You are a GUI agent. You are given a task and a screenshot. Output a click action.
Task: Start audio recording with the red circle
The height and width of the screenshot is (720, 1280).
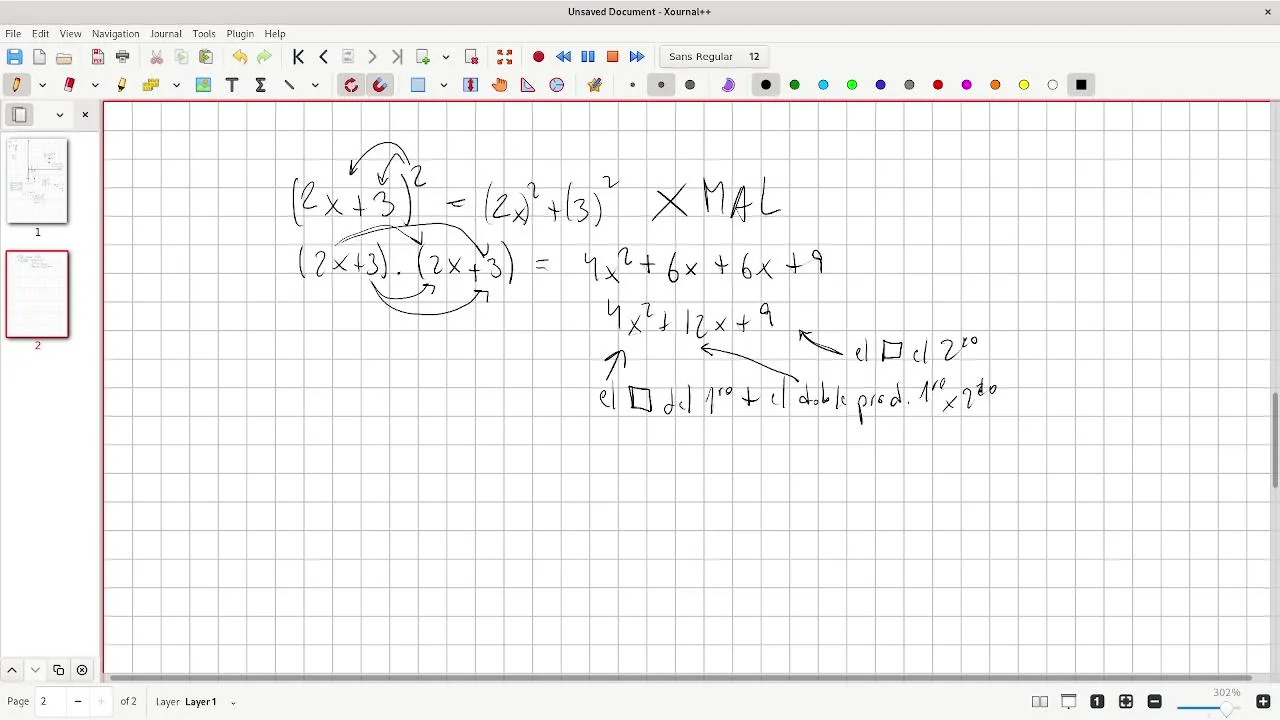pyautogui.click(x=538, y=57)
